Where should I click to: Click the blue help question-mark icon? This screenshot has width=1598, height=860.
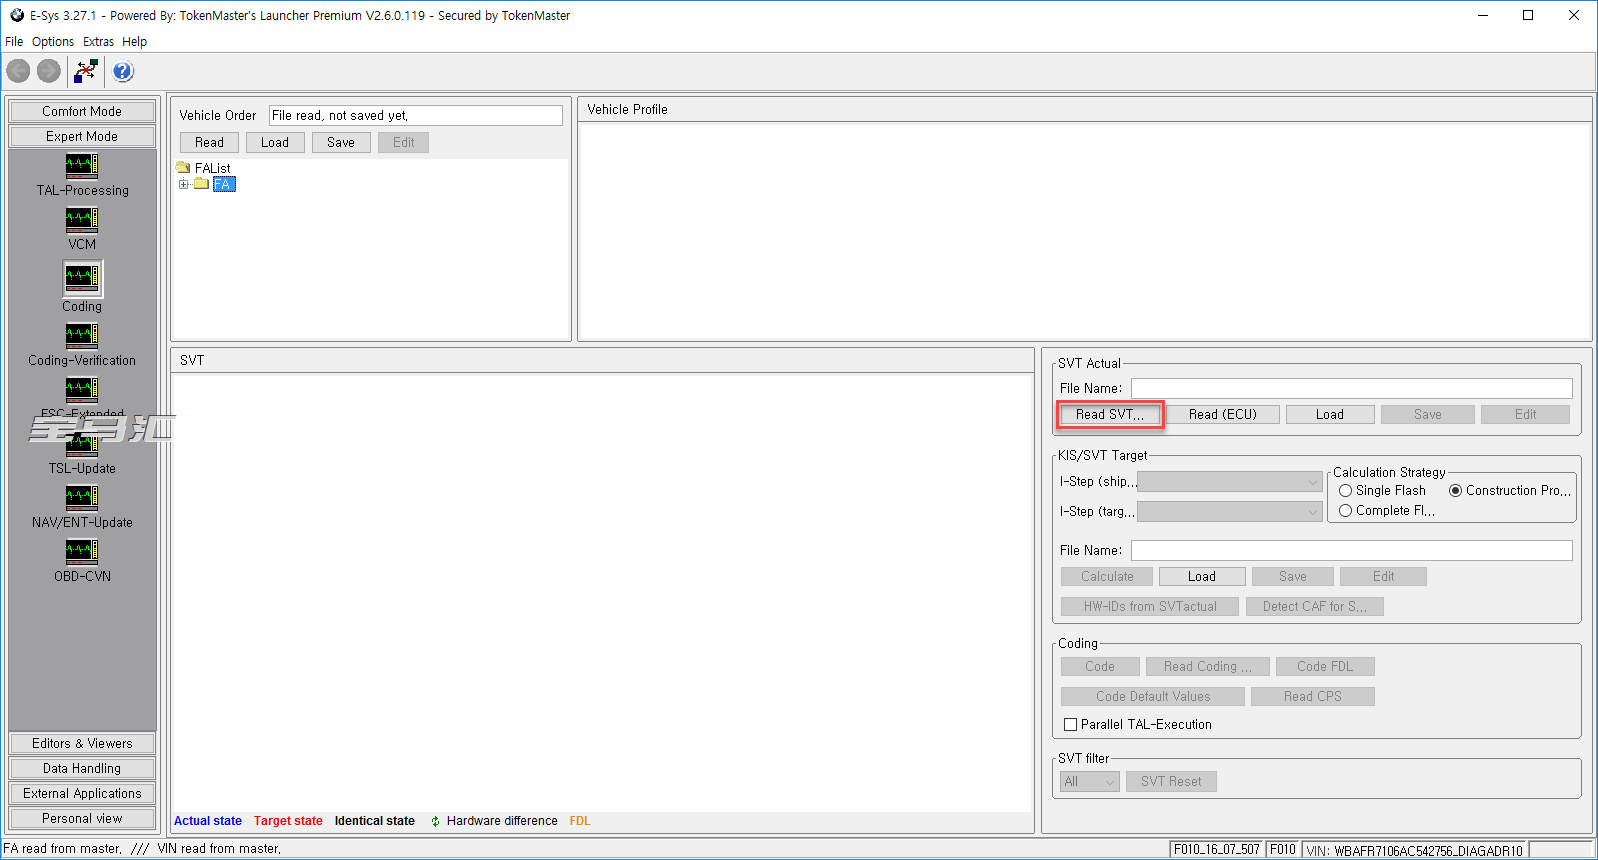[123, 71]
